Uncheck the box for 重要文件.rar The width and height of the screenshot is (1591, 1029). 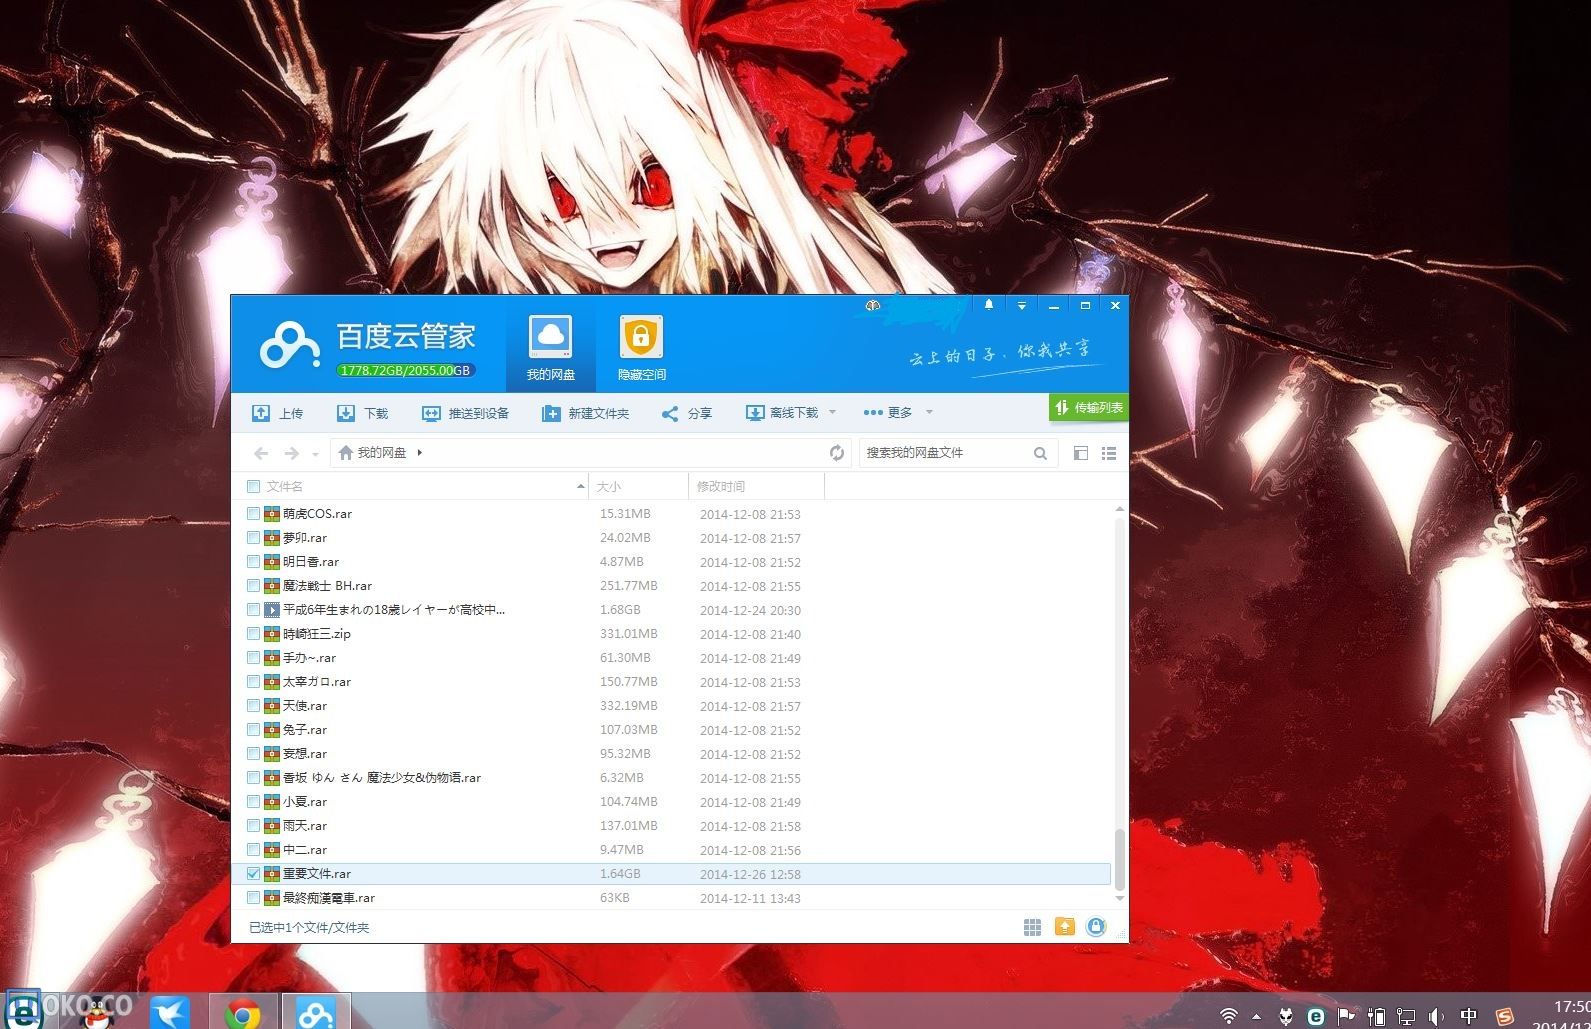(x=253, y=874)
